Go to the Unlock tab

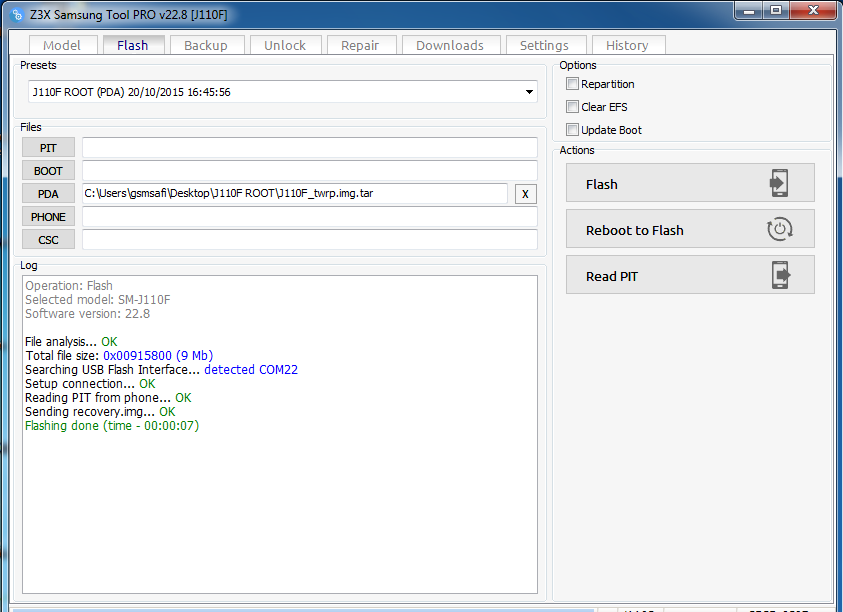(x=285, y=45)
